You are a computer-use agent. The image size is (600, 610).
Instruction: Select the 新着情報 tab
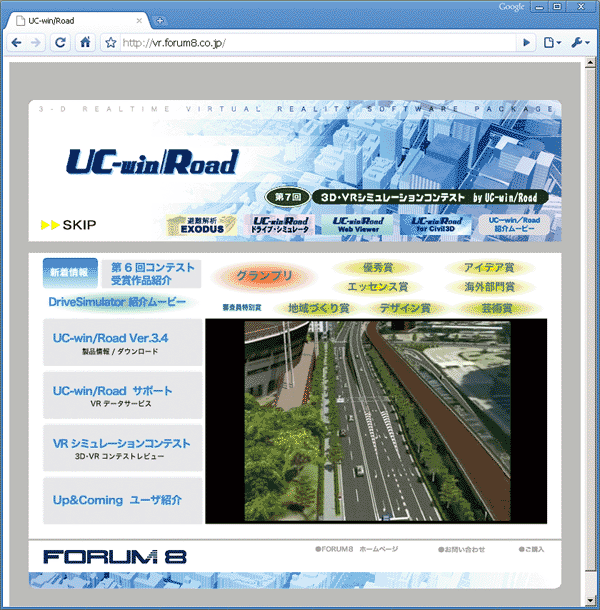click(70, 273)
